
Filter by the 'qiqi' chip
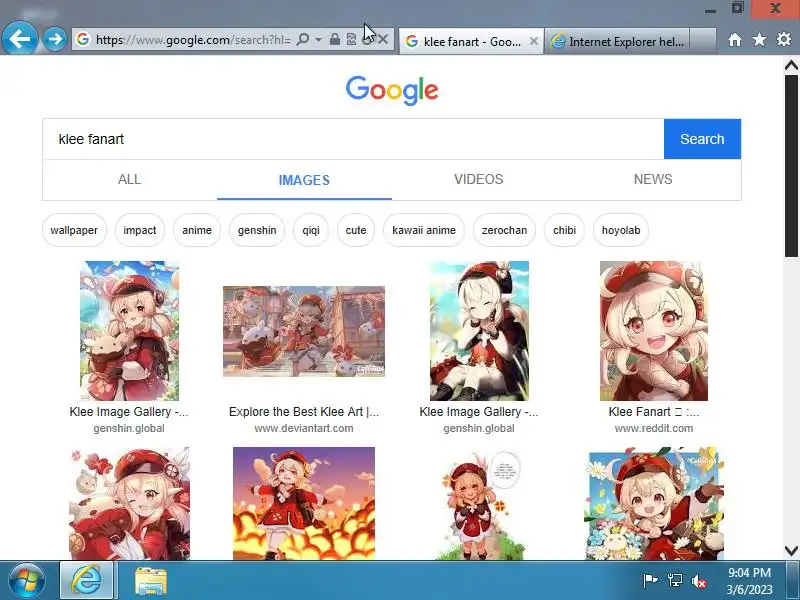[x=311, y=230]
